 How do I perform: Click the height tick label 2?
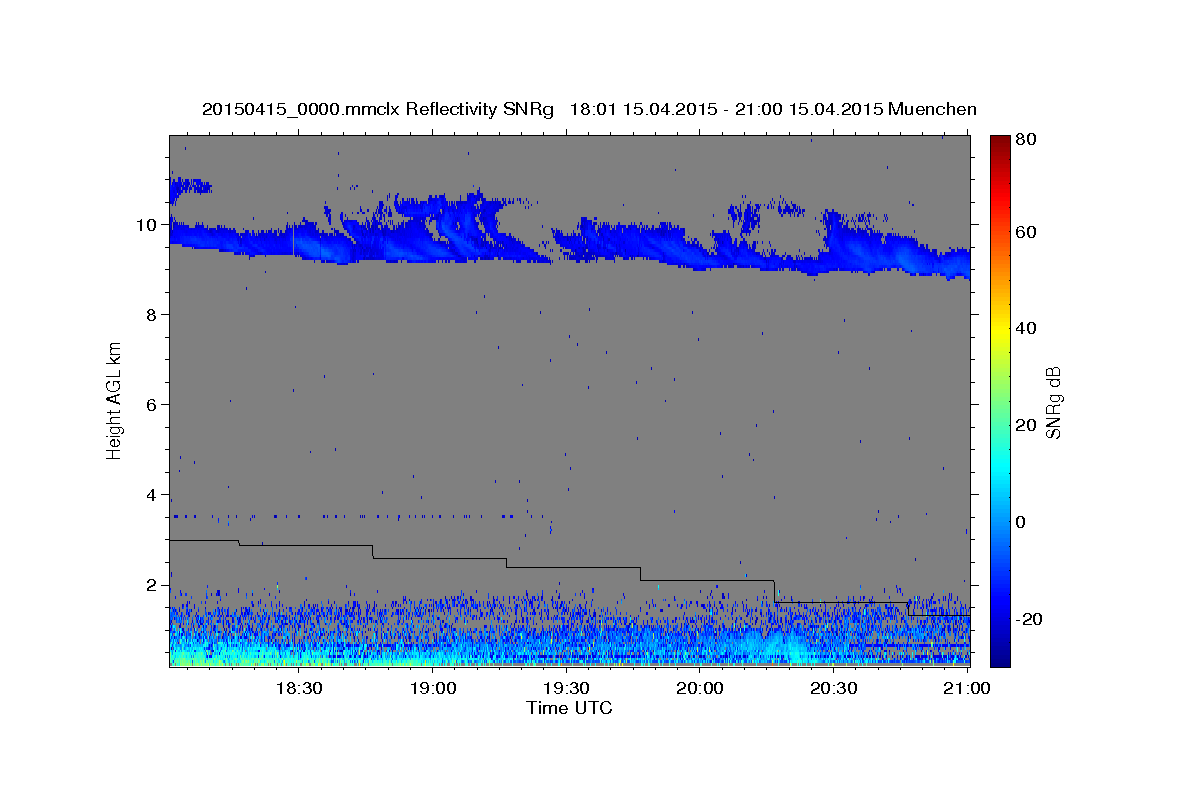point(154,584)
